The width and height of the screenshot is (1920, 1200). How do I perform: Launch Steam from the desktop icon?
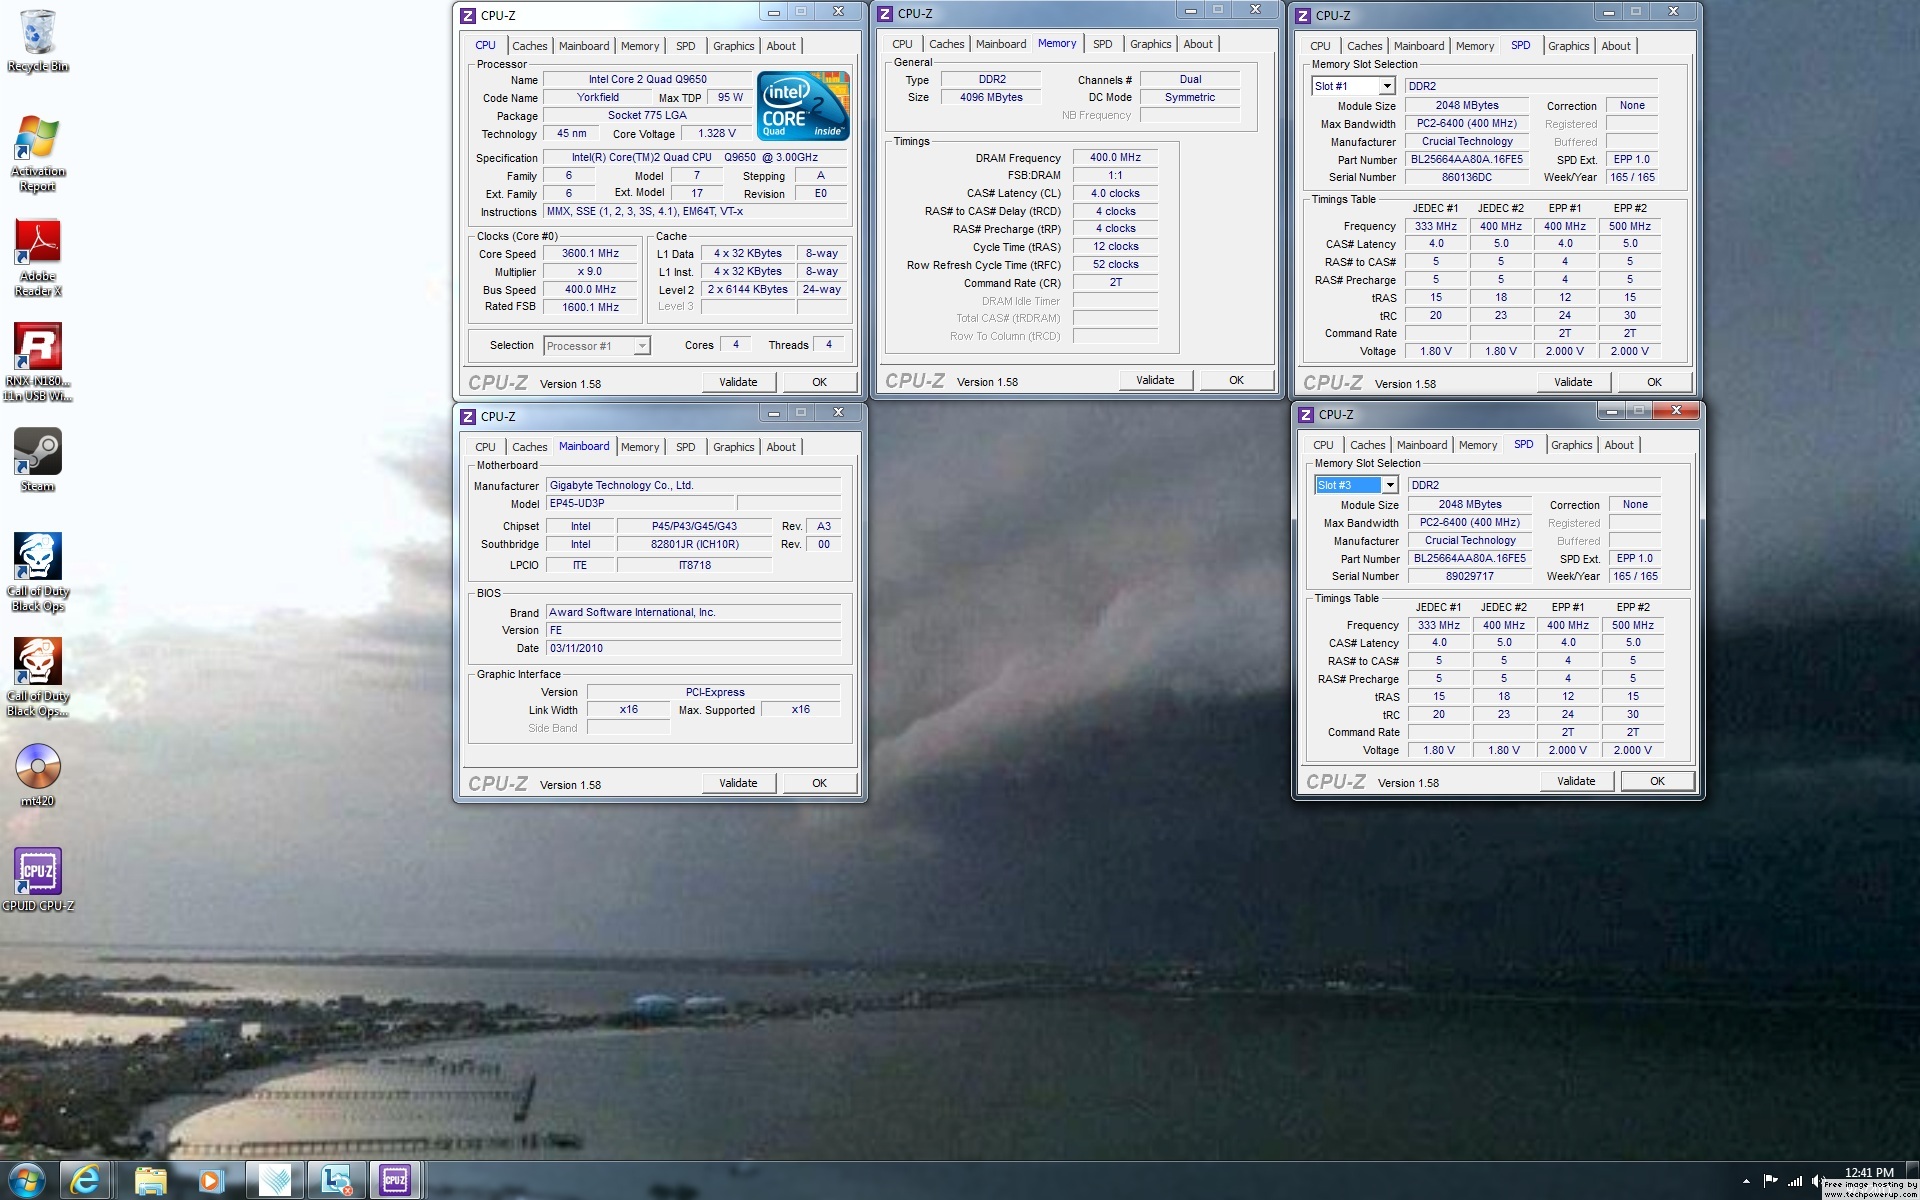coord(38,460)
